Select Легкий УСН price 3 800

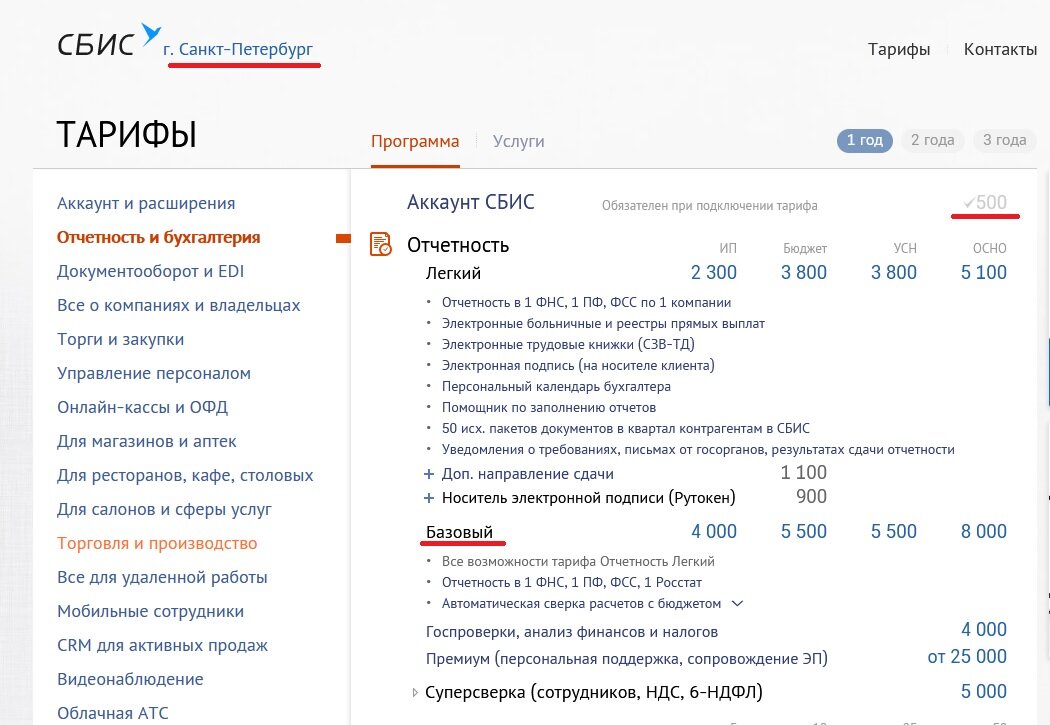coord(894,272)
